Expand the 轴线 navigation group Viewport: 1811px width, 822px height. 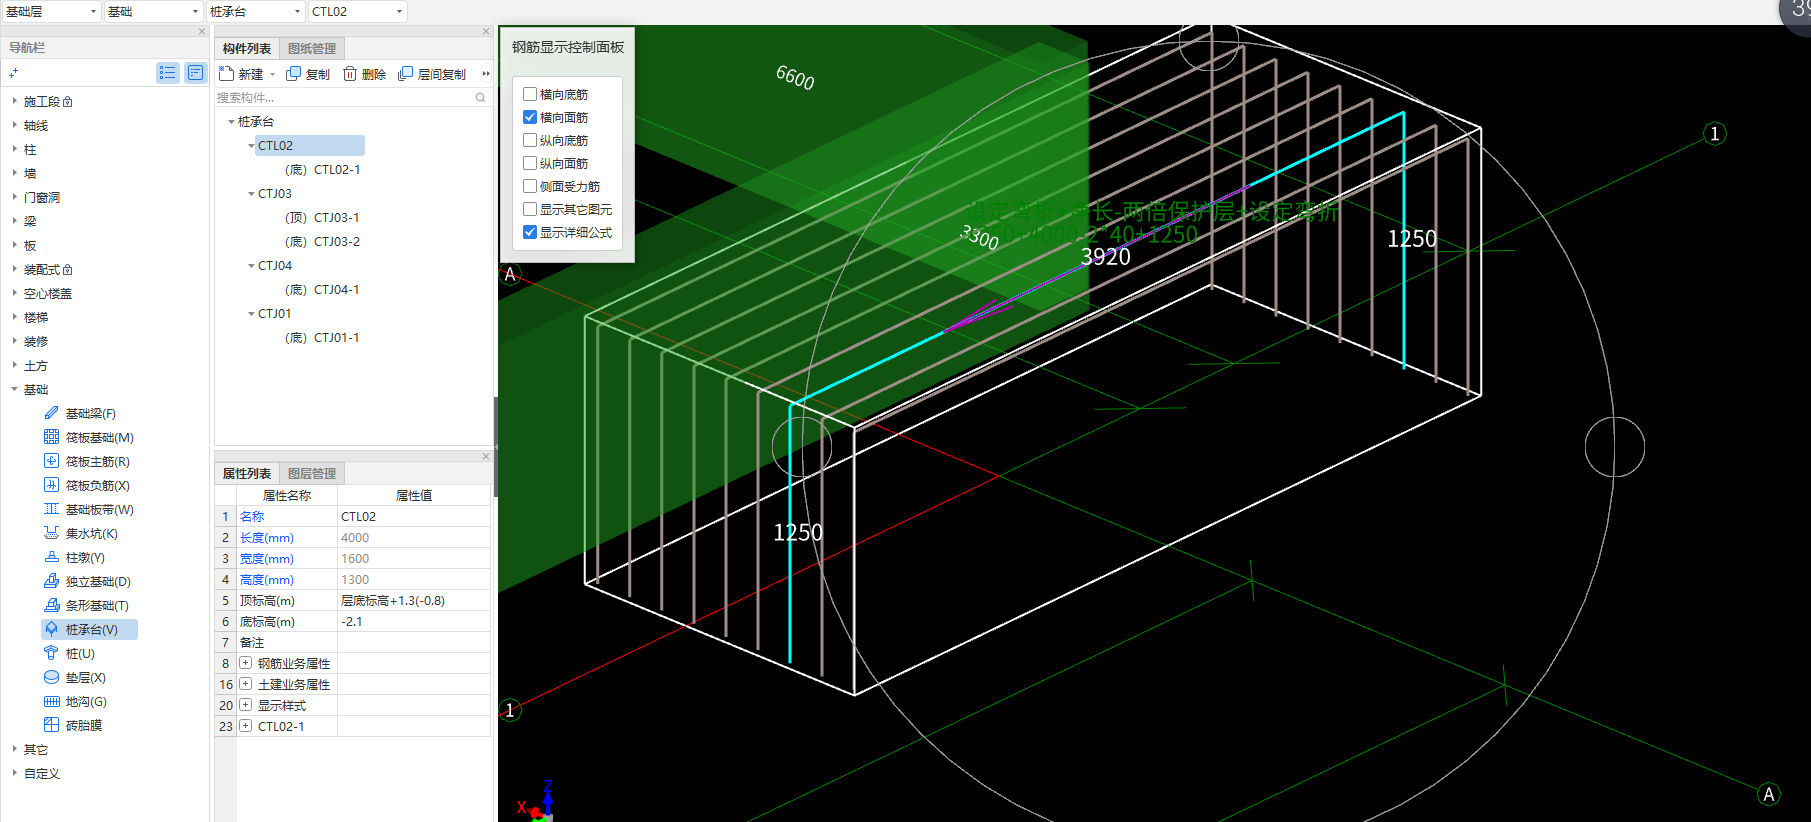coord(14,125)
